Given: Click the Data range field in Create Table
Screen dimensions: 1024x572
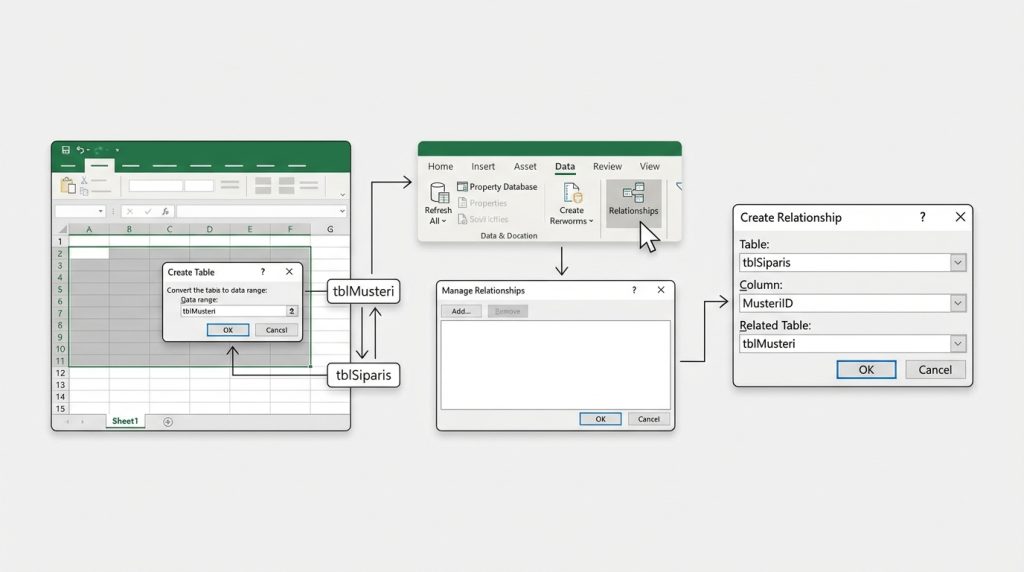Looking at the screenshot, I should (232, 311).
